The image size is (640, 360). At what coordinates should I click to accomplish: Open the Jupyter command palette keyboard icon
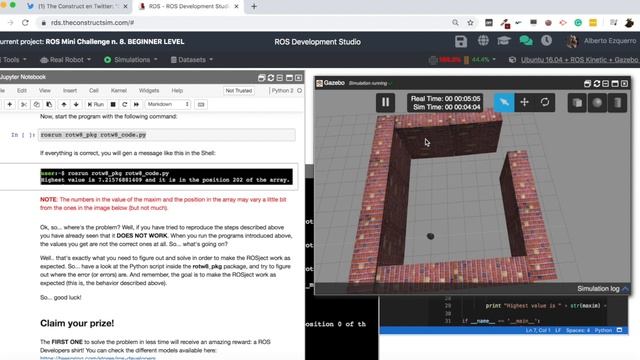click(x=201, y=104)
